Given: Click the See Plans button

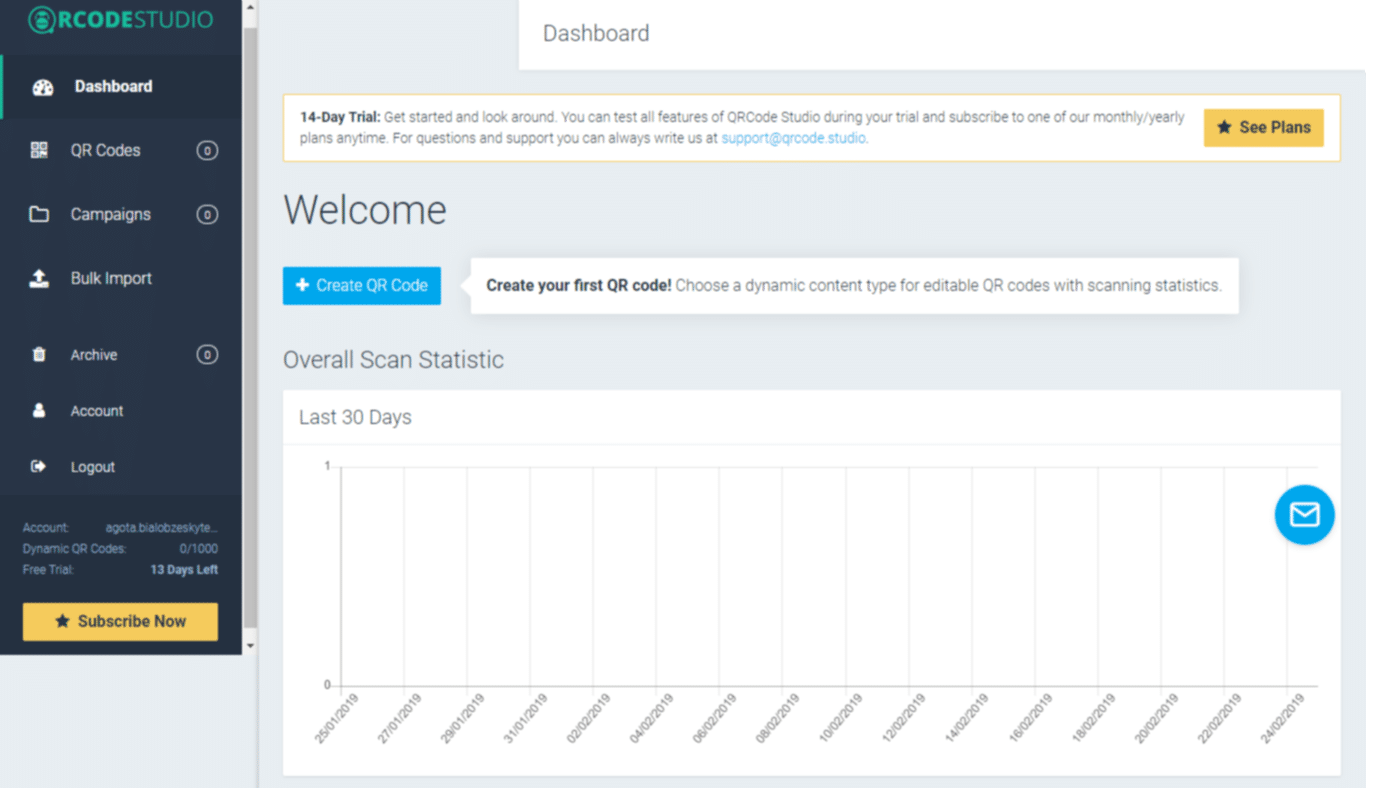Looking at the screenshot, I should tap(1263, 128).
